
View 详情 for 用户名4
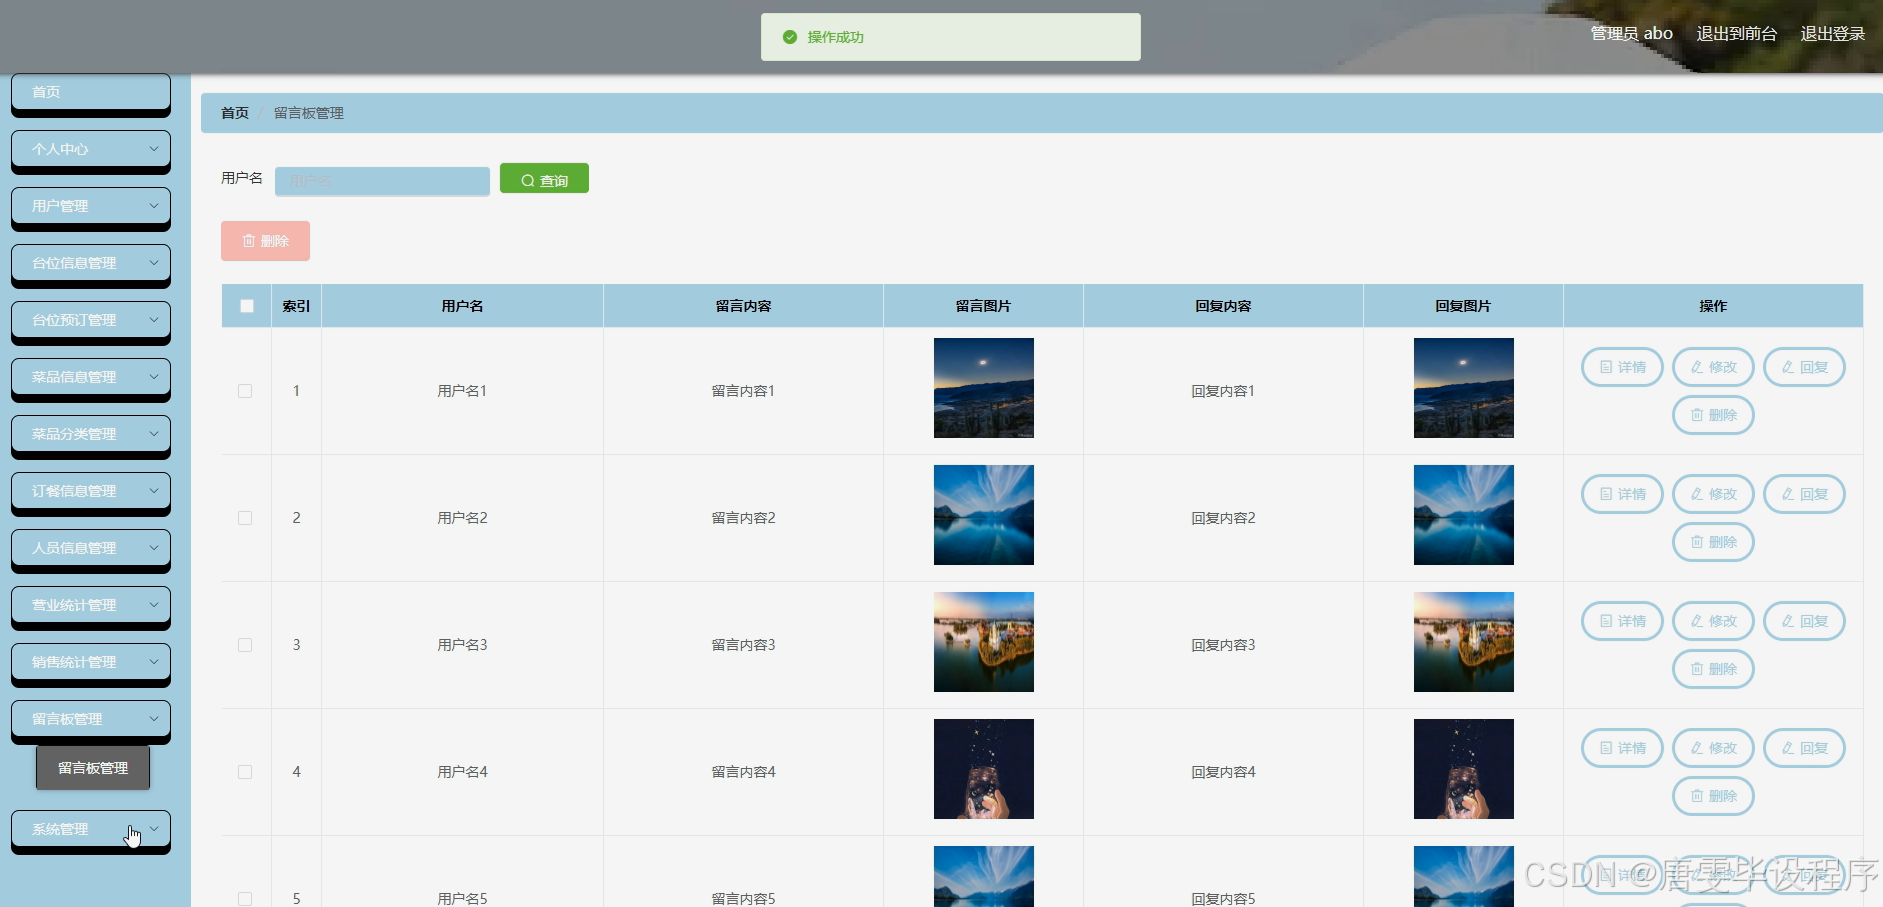pos(1621,748)
